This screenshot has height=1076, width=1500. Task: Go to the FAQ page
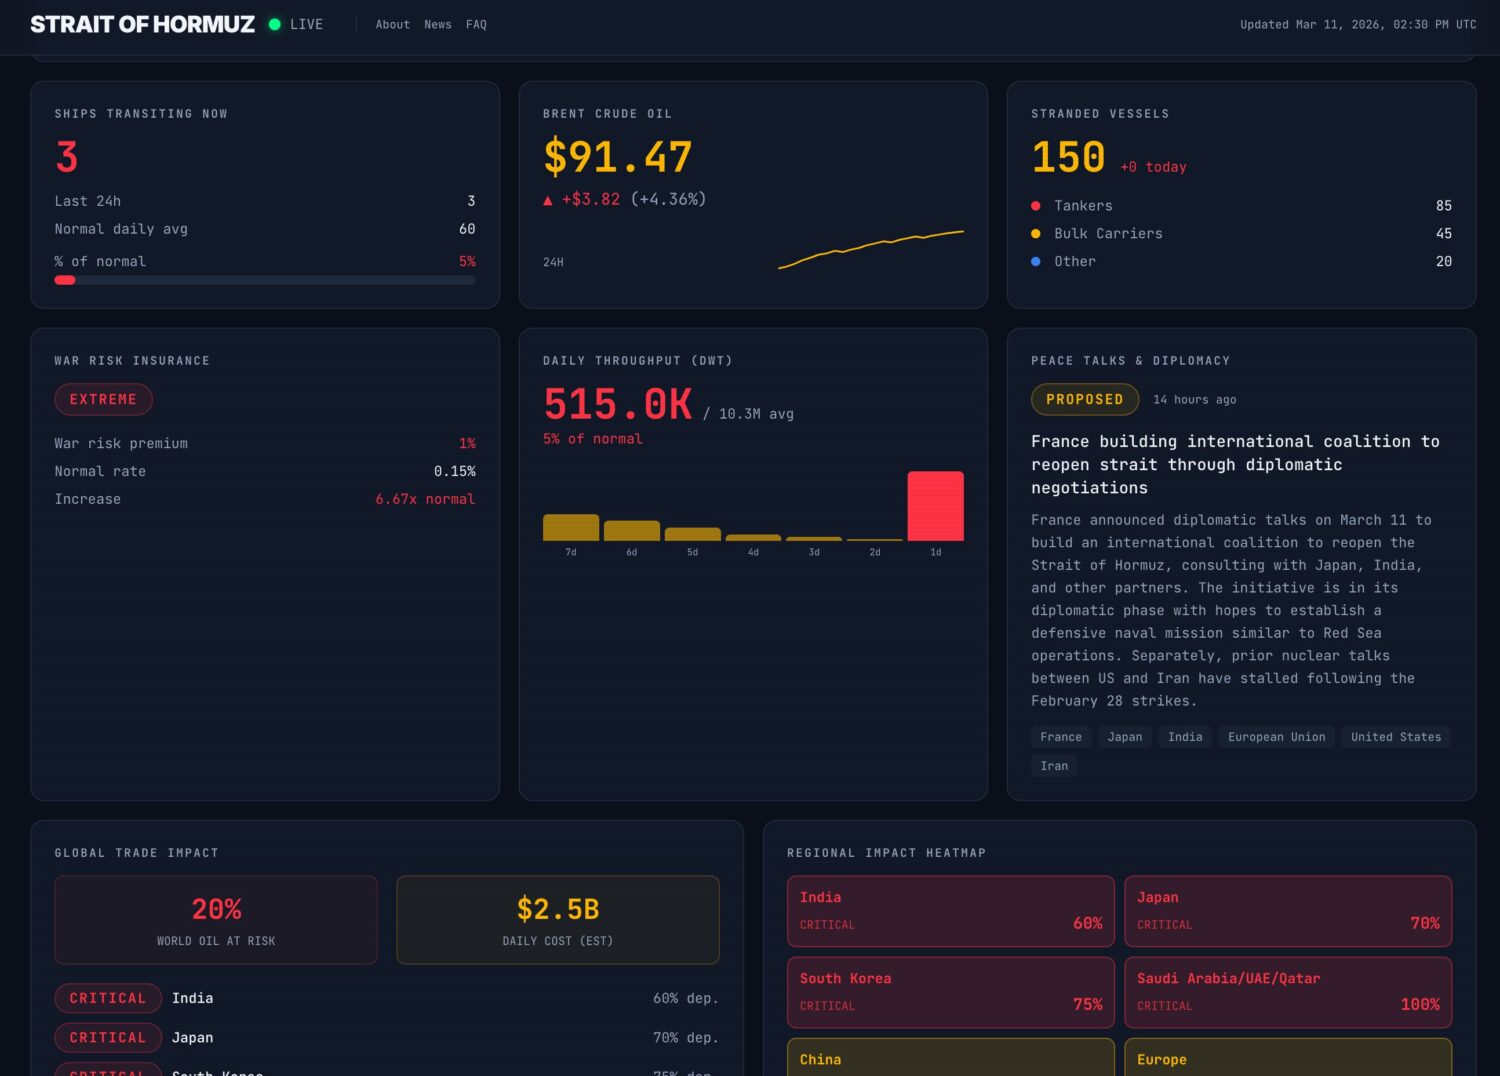pos(476,24)
